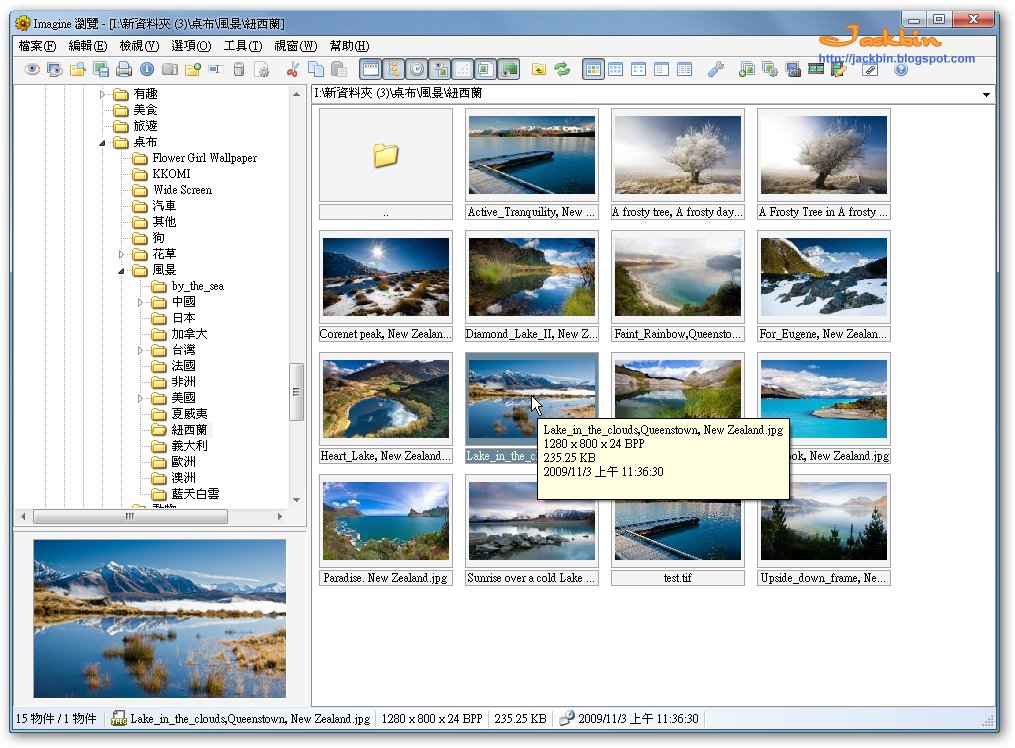The height and width of the screenshot is (748, 1015).
Task: Create new folder with folder-plus icon
Action: pyautogui.click(x=193, y=69)
